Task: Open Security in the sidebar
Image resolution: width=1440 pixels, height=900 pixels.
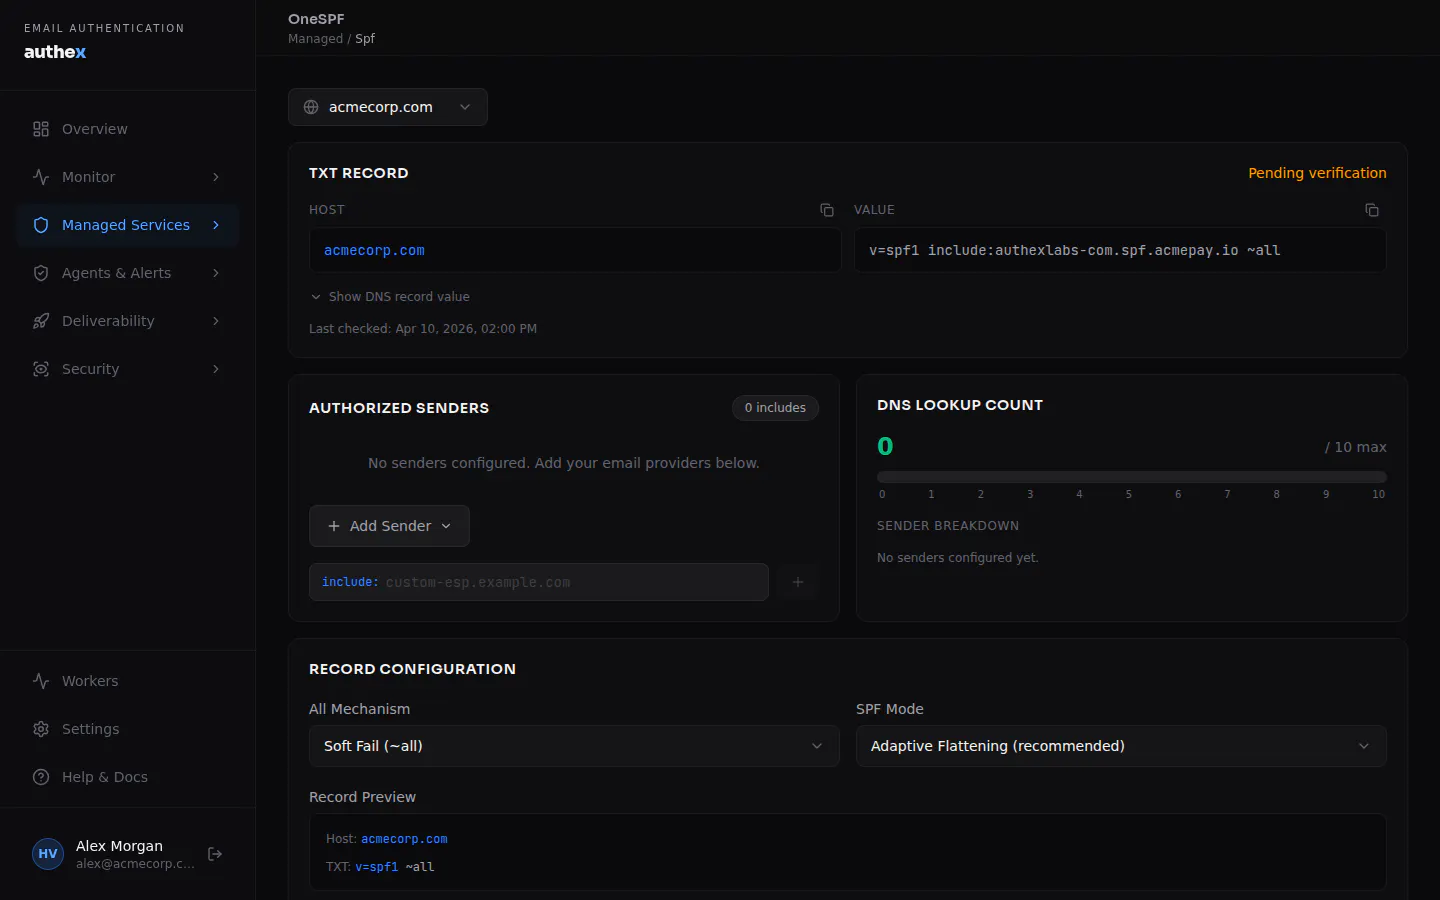Action: tap(128, 369)
